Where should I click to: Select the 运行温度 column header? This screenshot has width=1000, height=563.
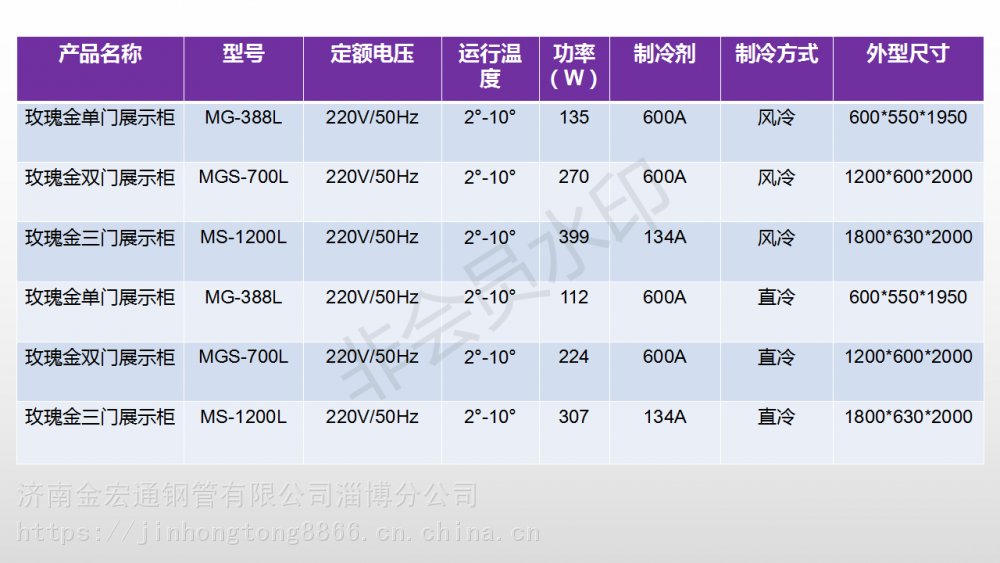pyautogui.click(x=490, y=66)
